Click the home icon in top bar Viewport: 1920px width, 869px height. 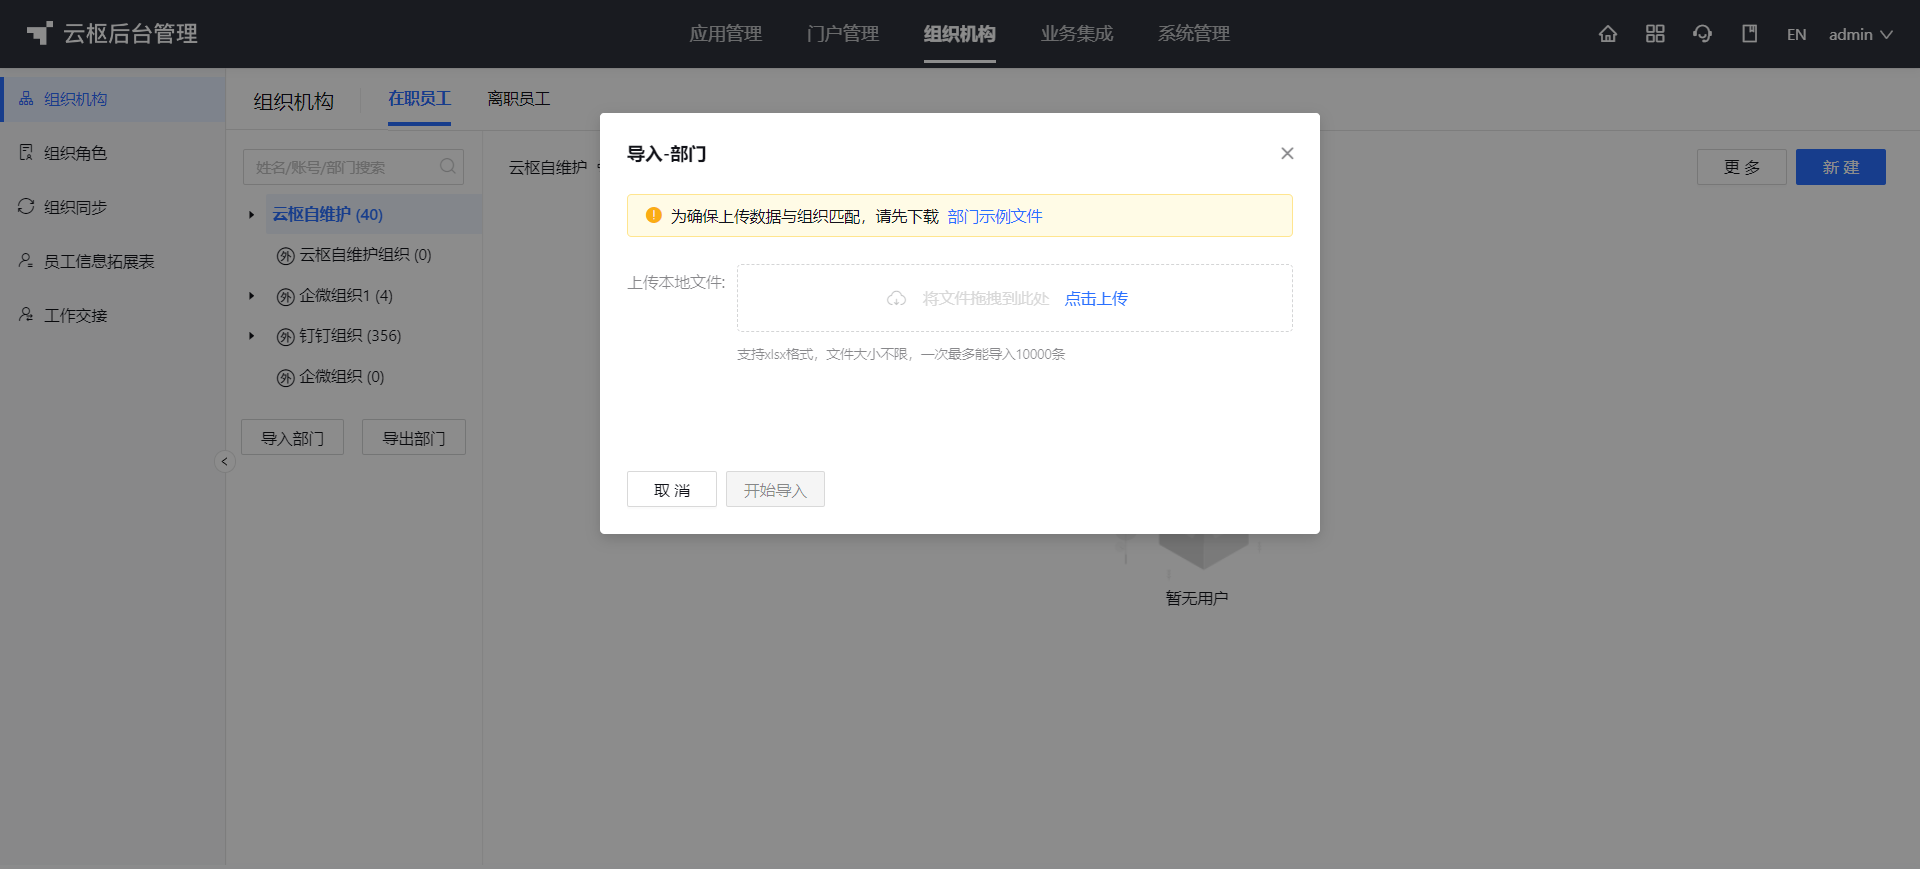1607,34
